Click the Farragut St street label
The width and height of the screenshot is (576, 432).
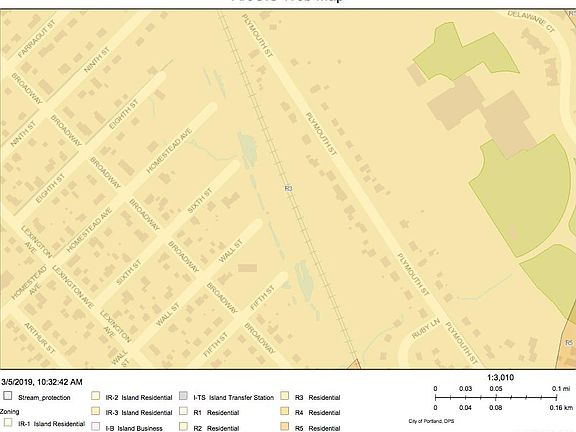coord(36,39)
